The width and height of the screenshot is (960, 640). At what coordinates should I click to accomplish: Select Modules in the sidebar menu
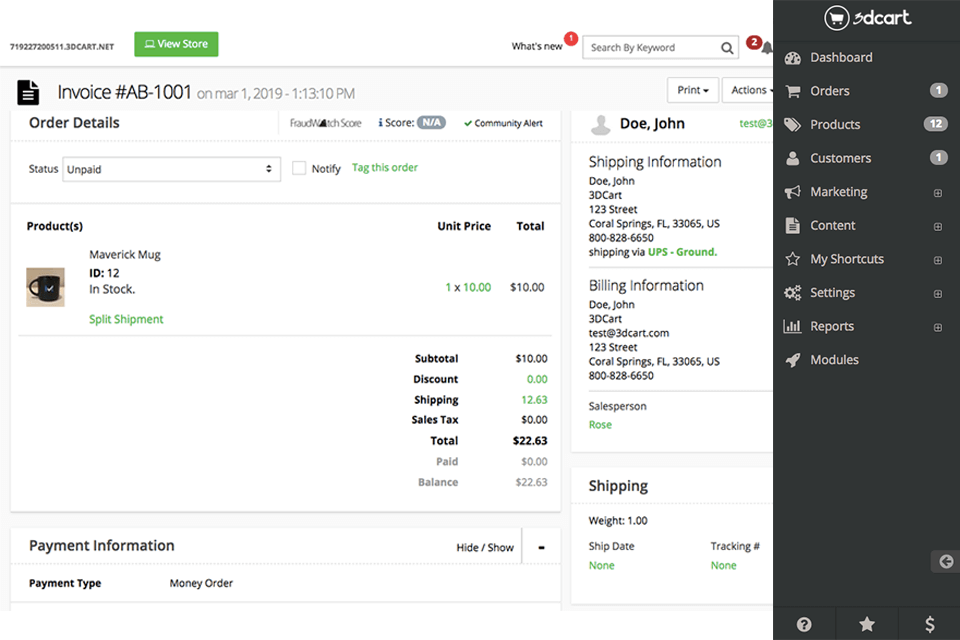click(x=830, y=359)
